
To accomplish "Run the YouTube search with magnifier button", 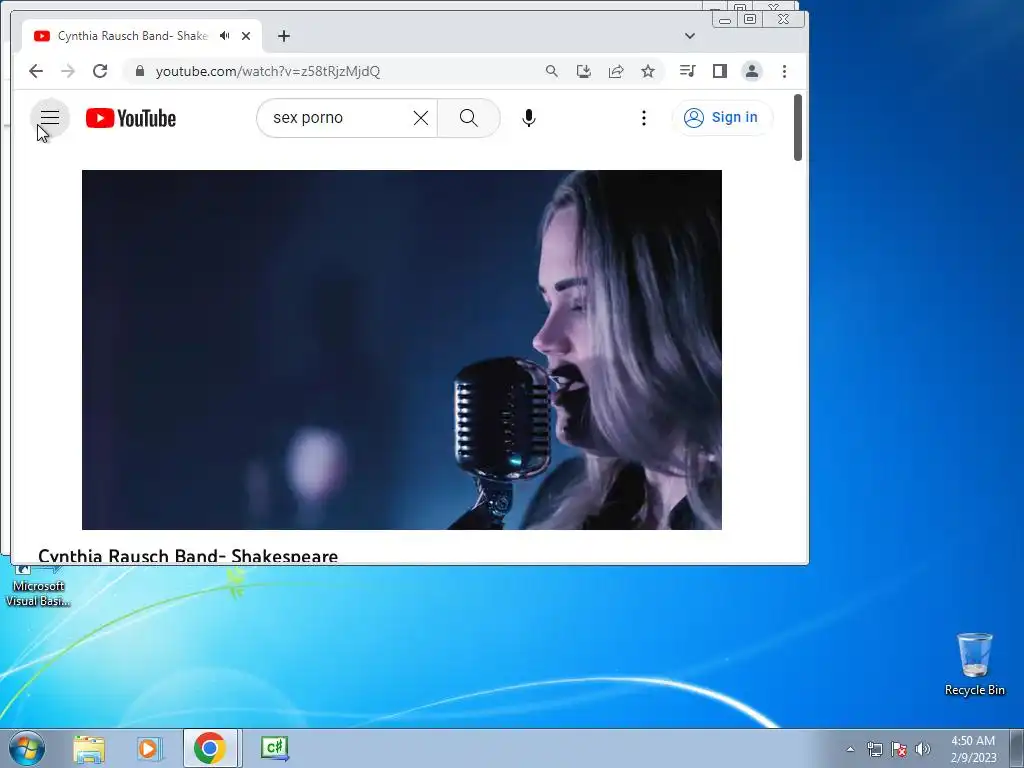I will click(468, 118).
